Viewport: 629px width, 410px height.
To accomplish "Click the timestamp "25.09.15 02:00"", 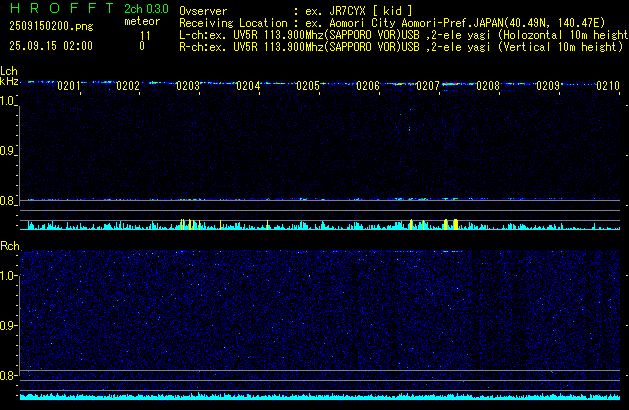I will 51,46.
